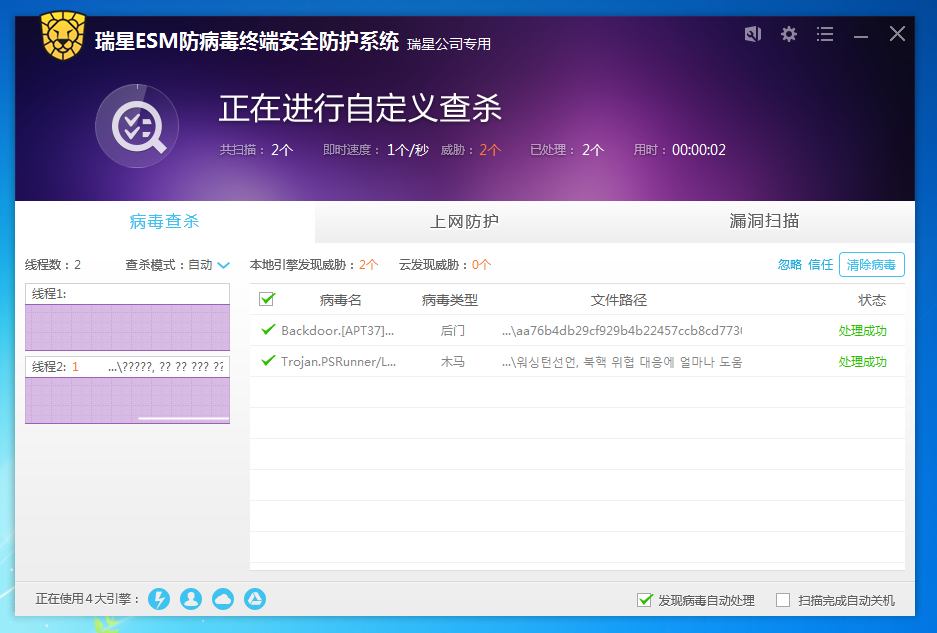Click the cloud engine icon

pos(223,599)
